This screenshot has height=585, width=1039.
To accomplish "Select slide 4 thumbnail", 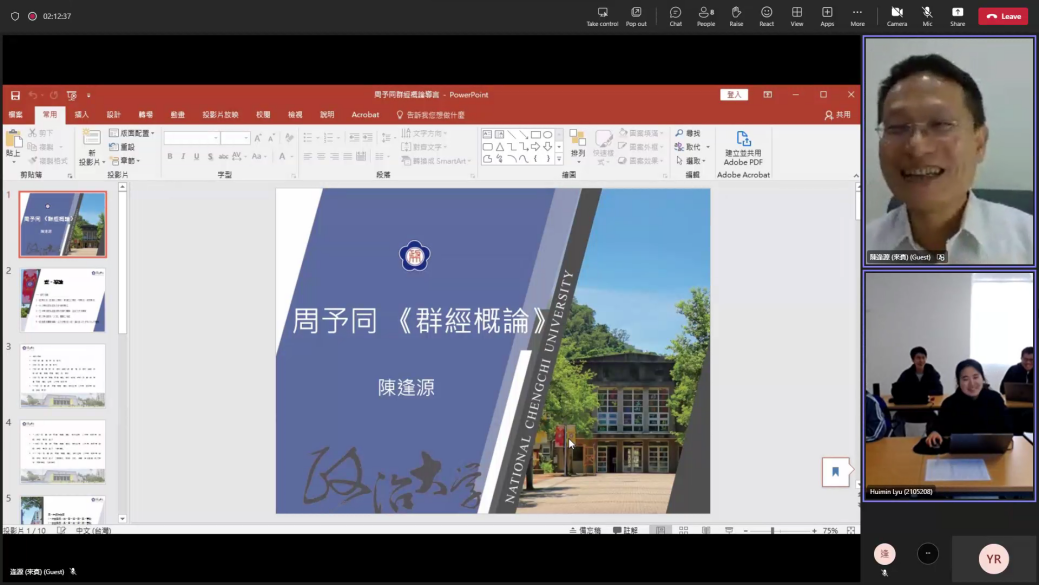I will [x=63, y=452].
